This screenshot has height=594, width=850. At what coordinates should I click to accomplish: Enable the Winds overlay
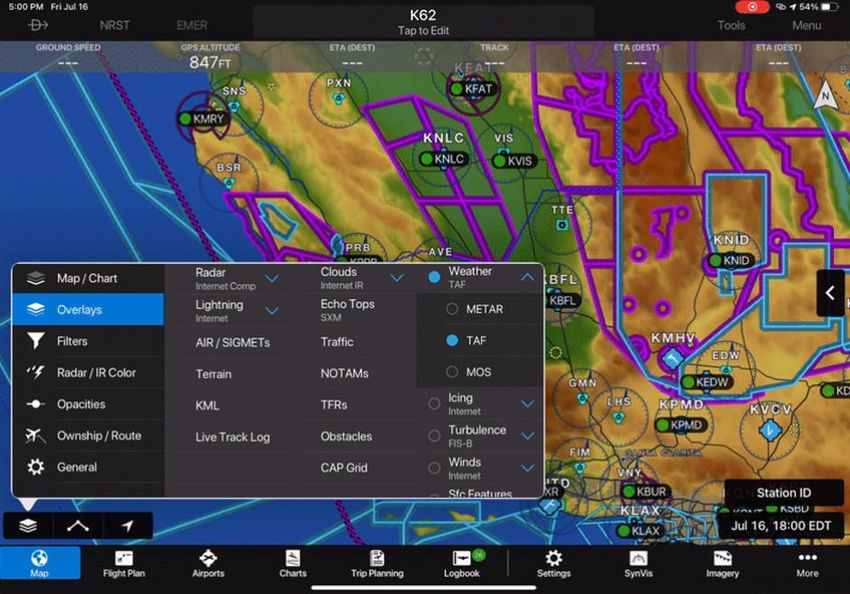tap(434, 468)
